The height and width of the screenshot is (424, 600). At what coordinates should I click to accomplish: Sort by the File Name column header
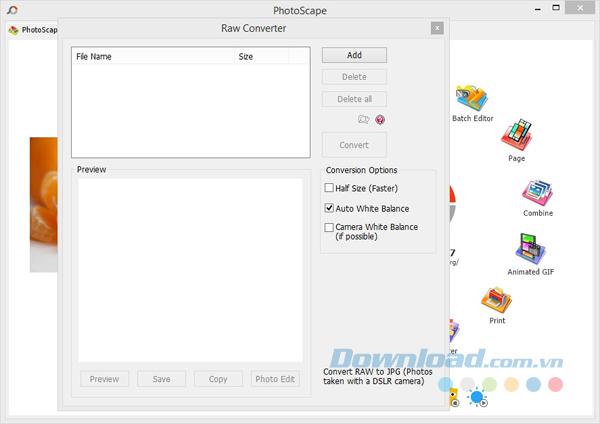click(153, 57)
